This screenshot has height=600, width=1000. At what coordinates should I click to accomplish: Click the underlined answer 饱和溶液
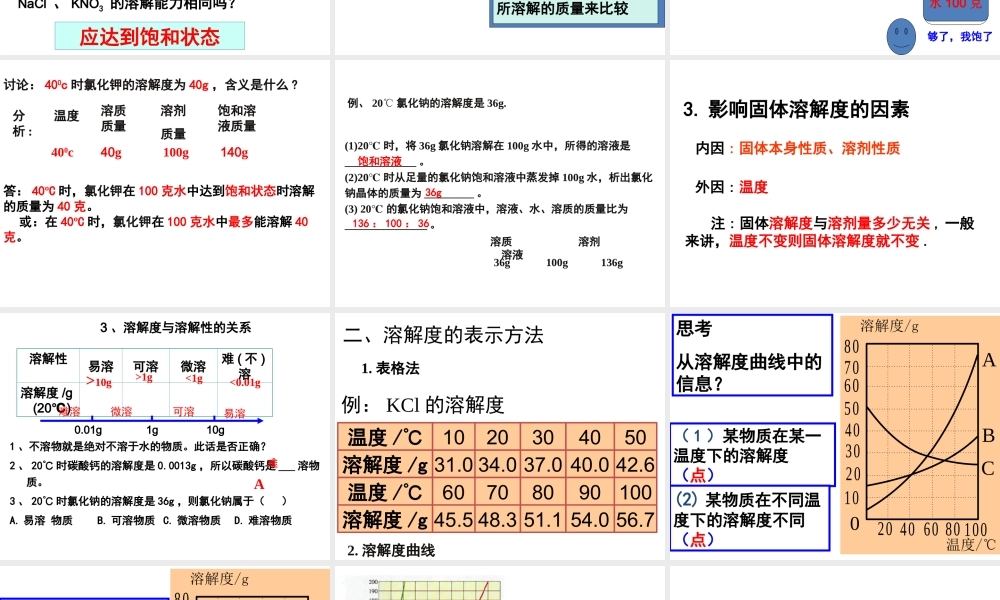coord(379,161)
